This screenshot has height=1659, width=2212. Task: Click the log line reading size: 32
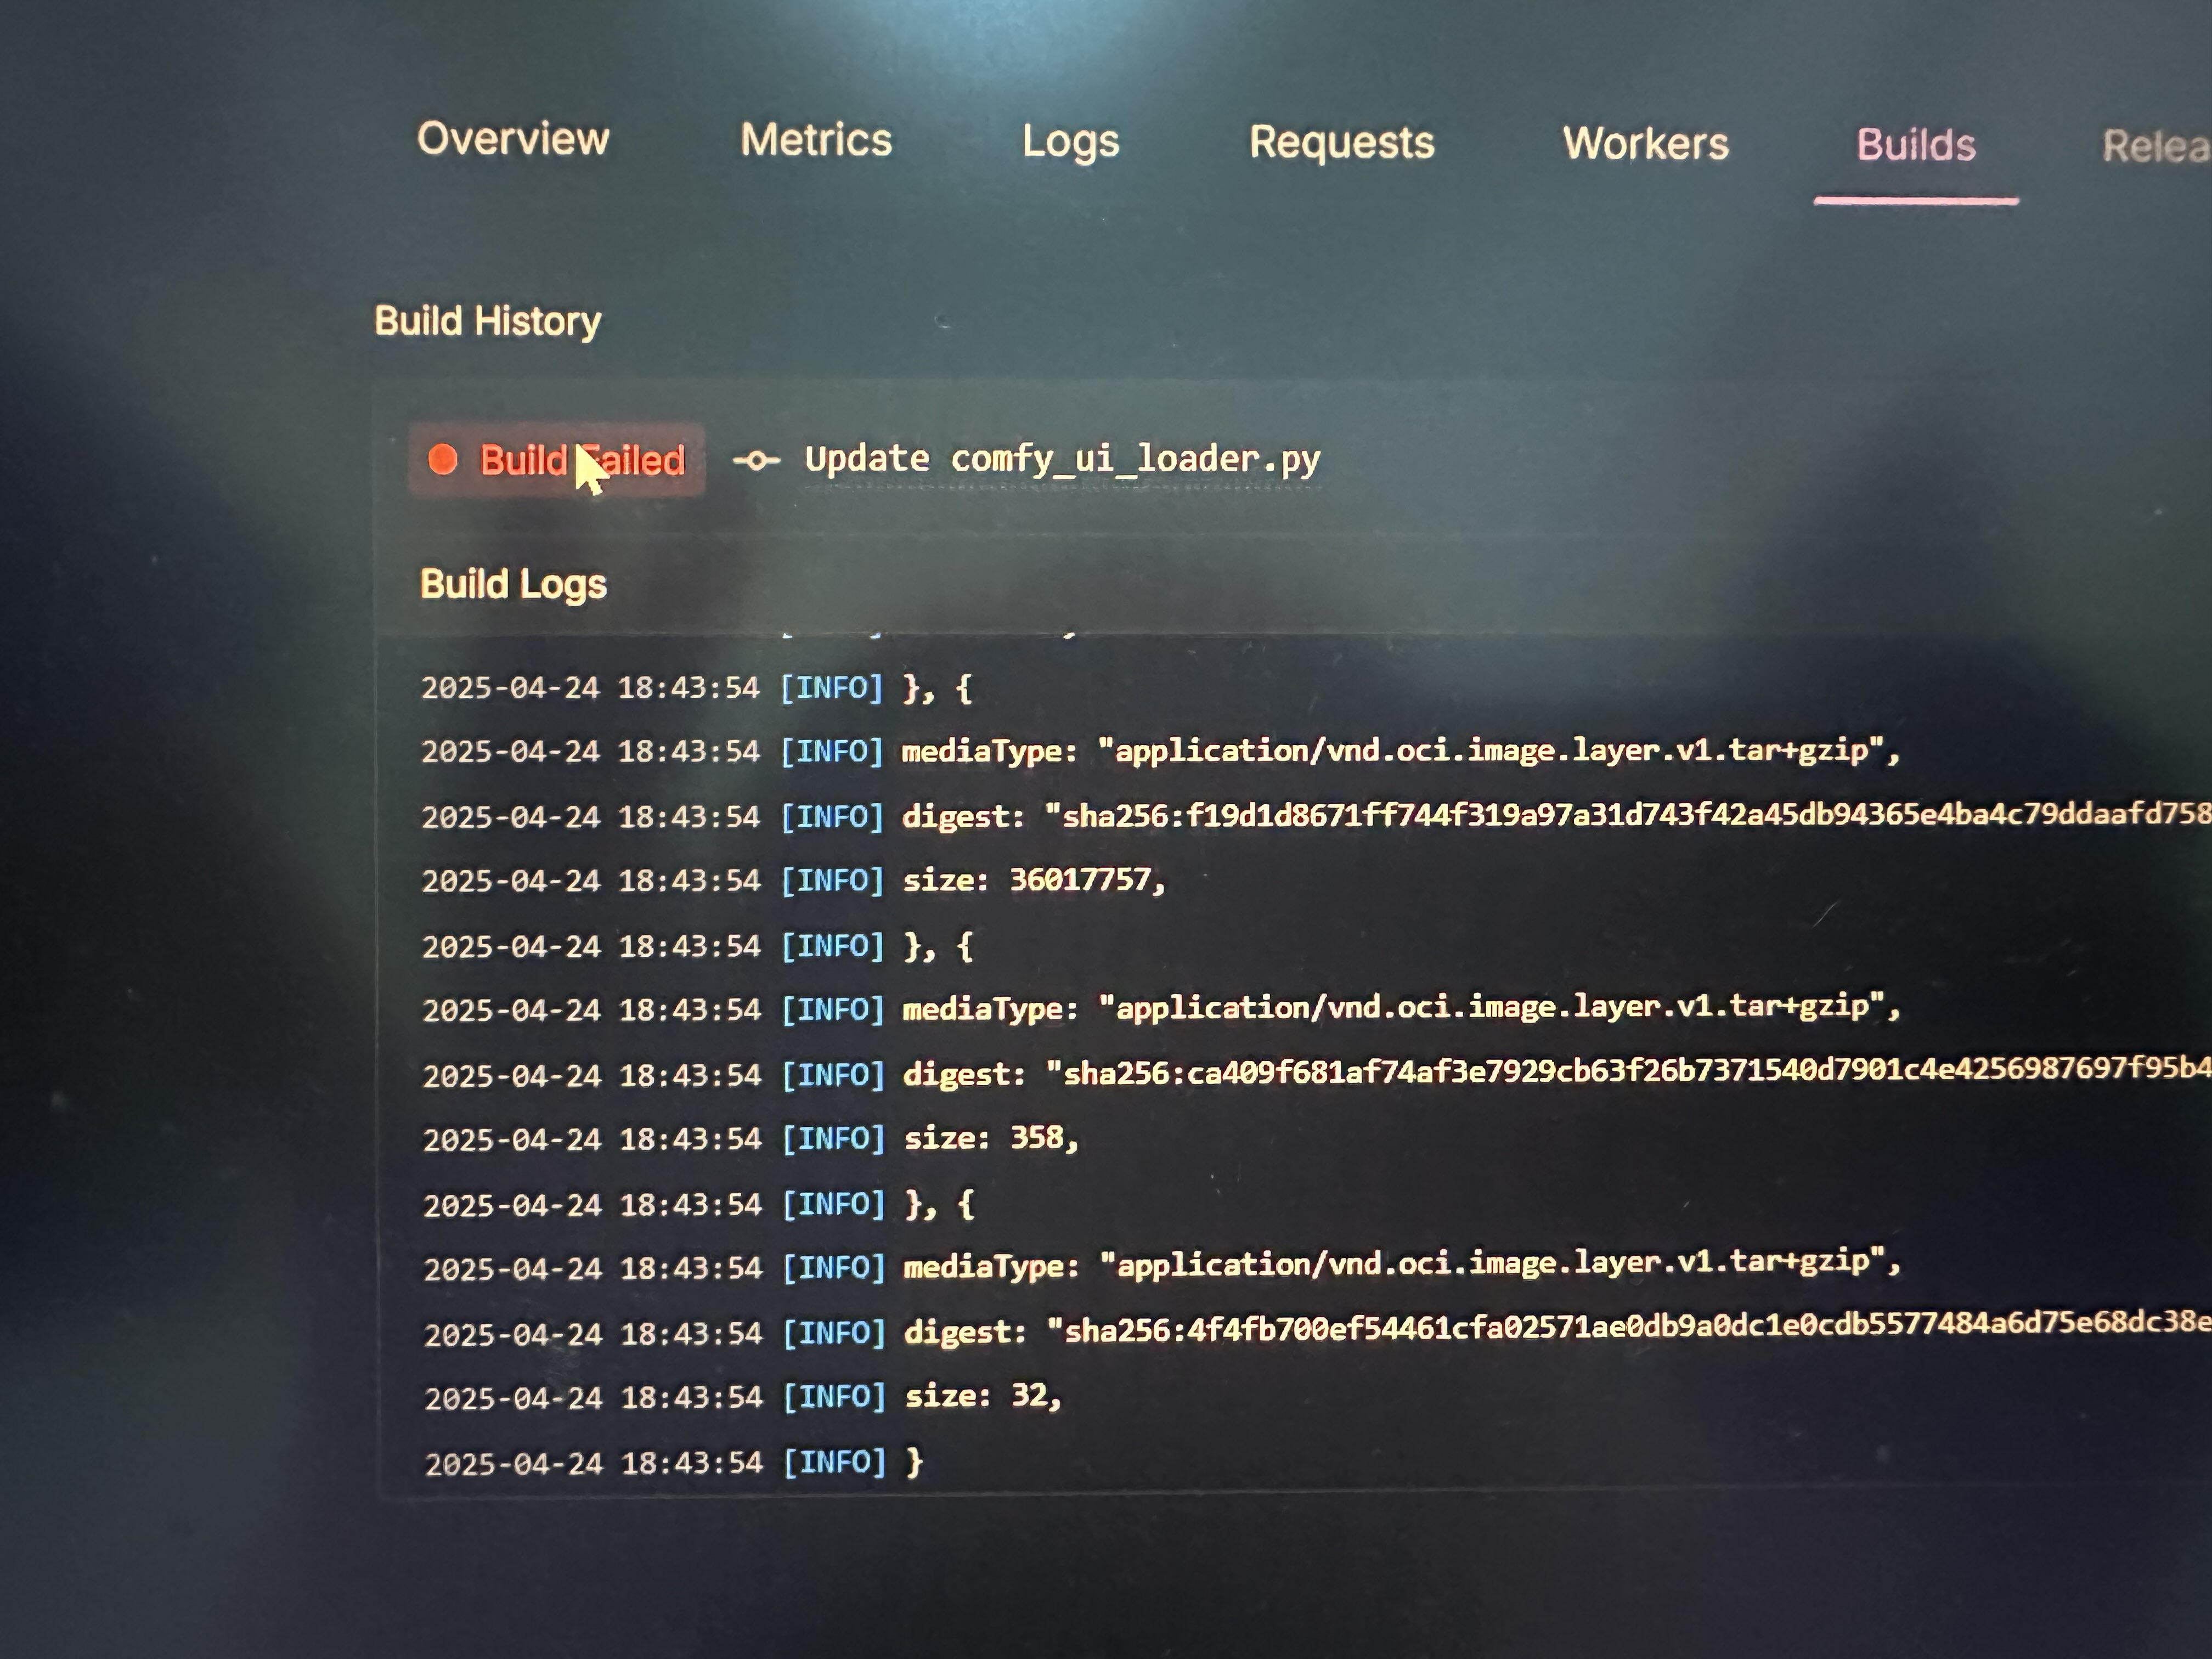pyautogui.click(x=983, y=1396)
